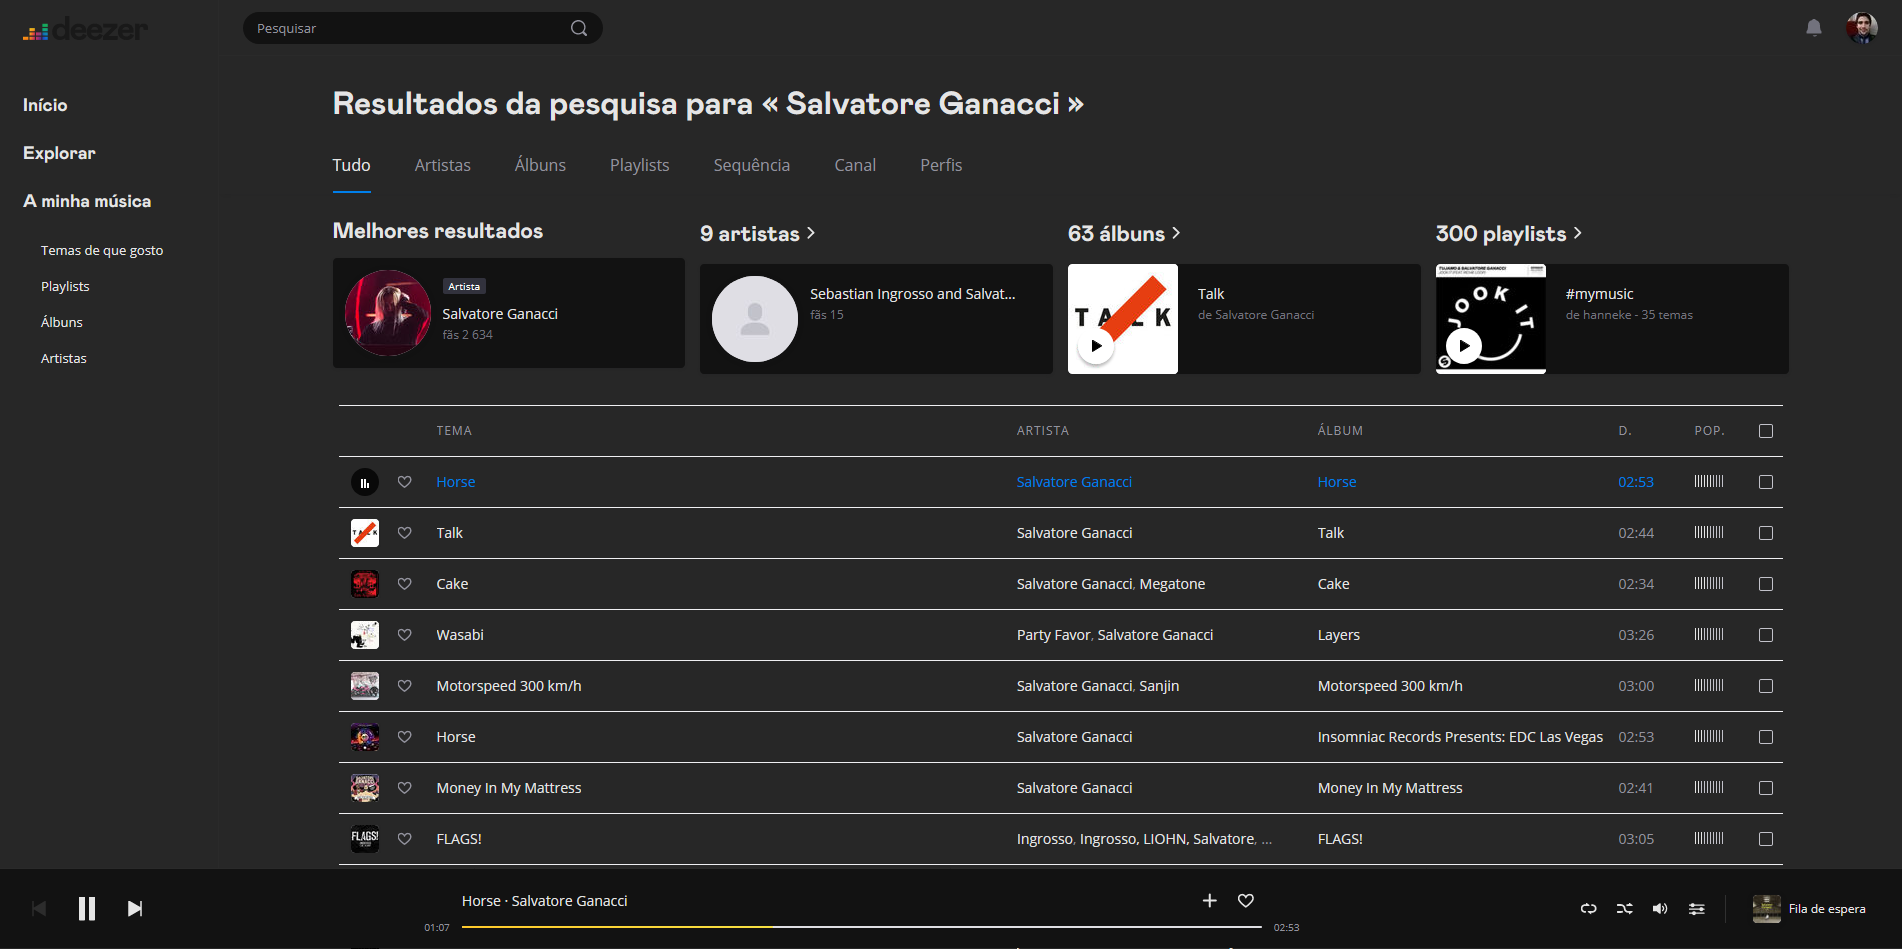
Task: Click the search magnifier icon
Action: point(579,28)
